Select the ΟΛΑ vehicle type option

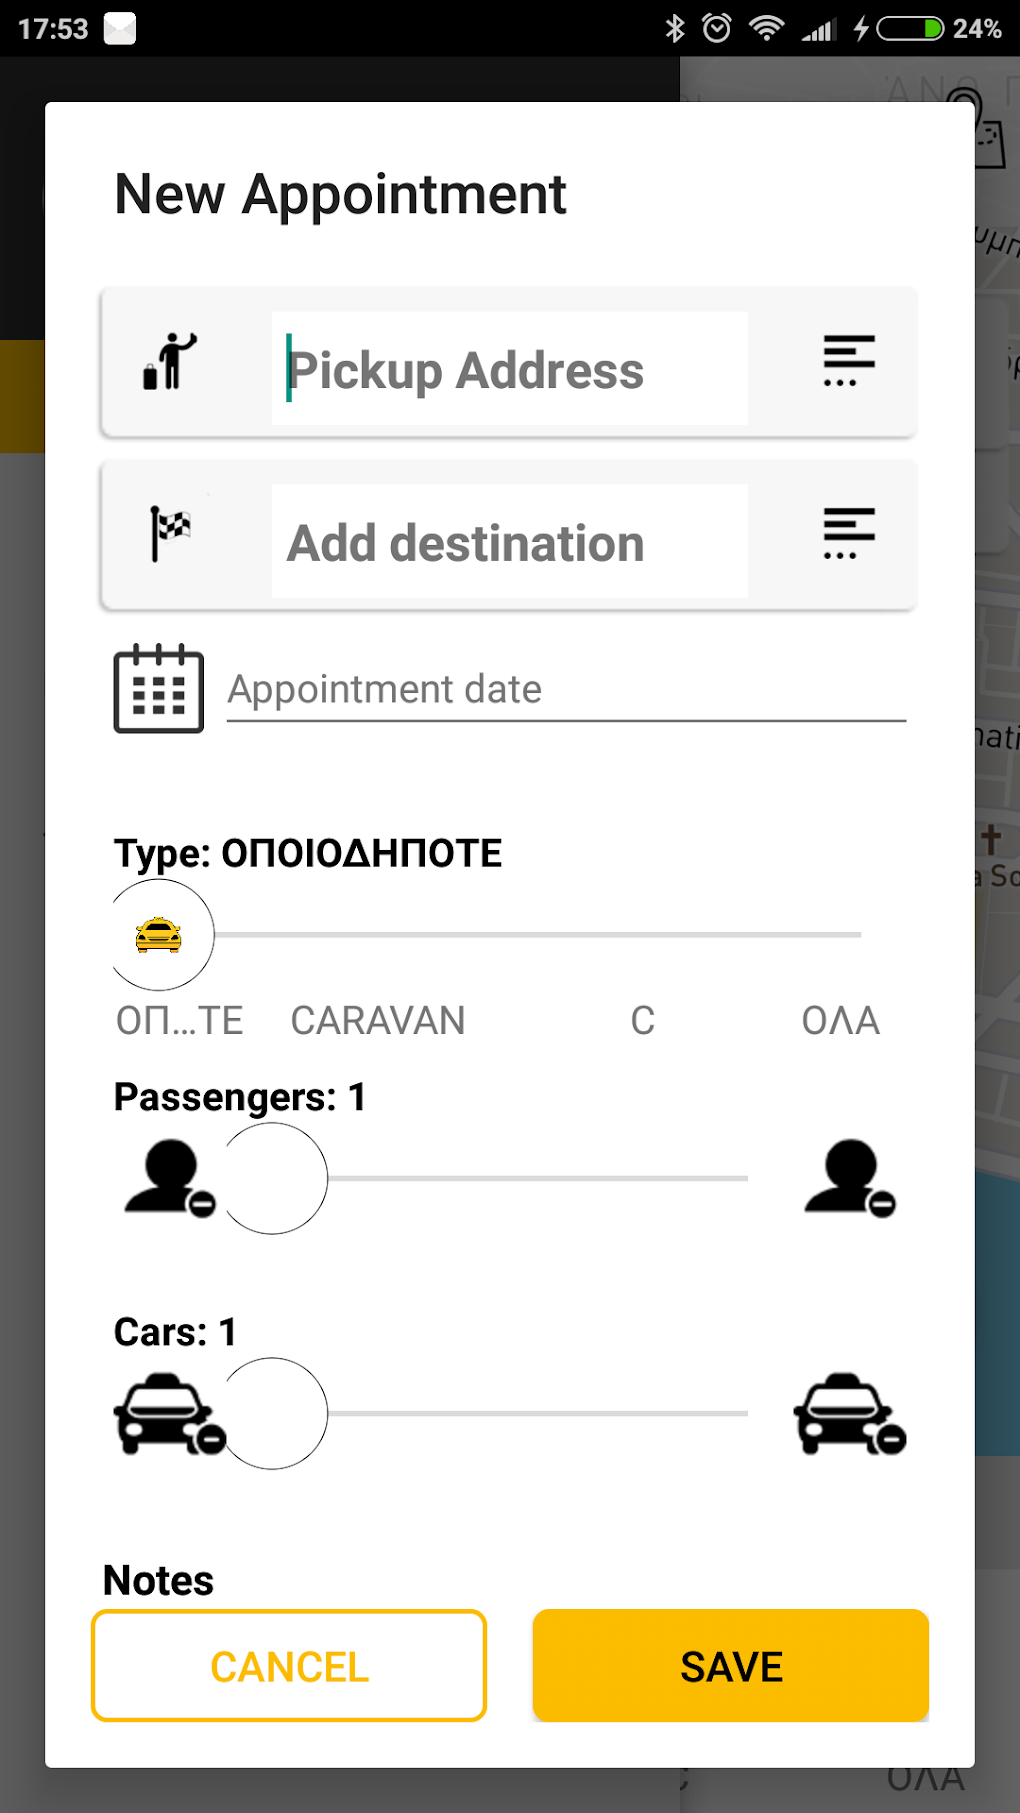tap(840, 1021)
